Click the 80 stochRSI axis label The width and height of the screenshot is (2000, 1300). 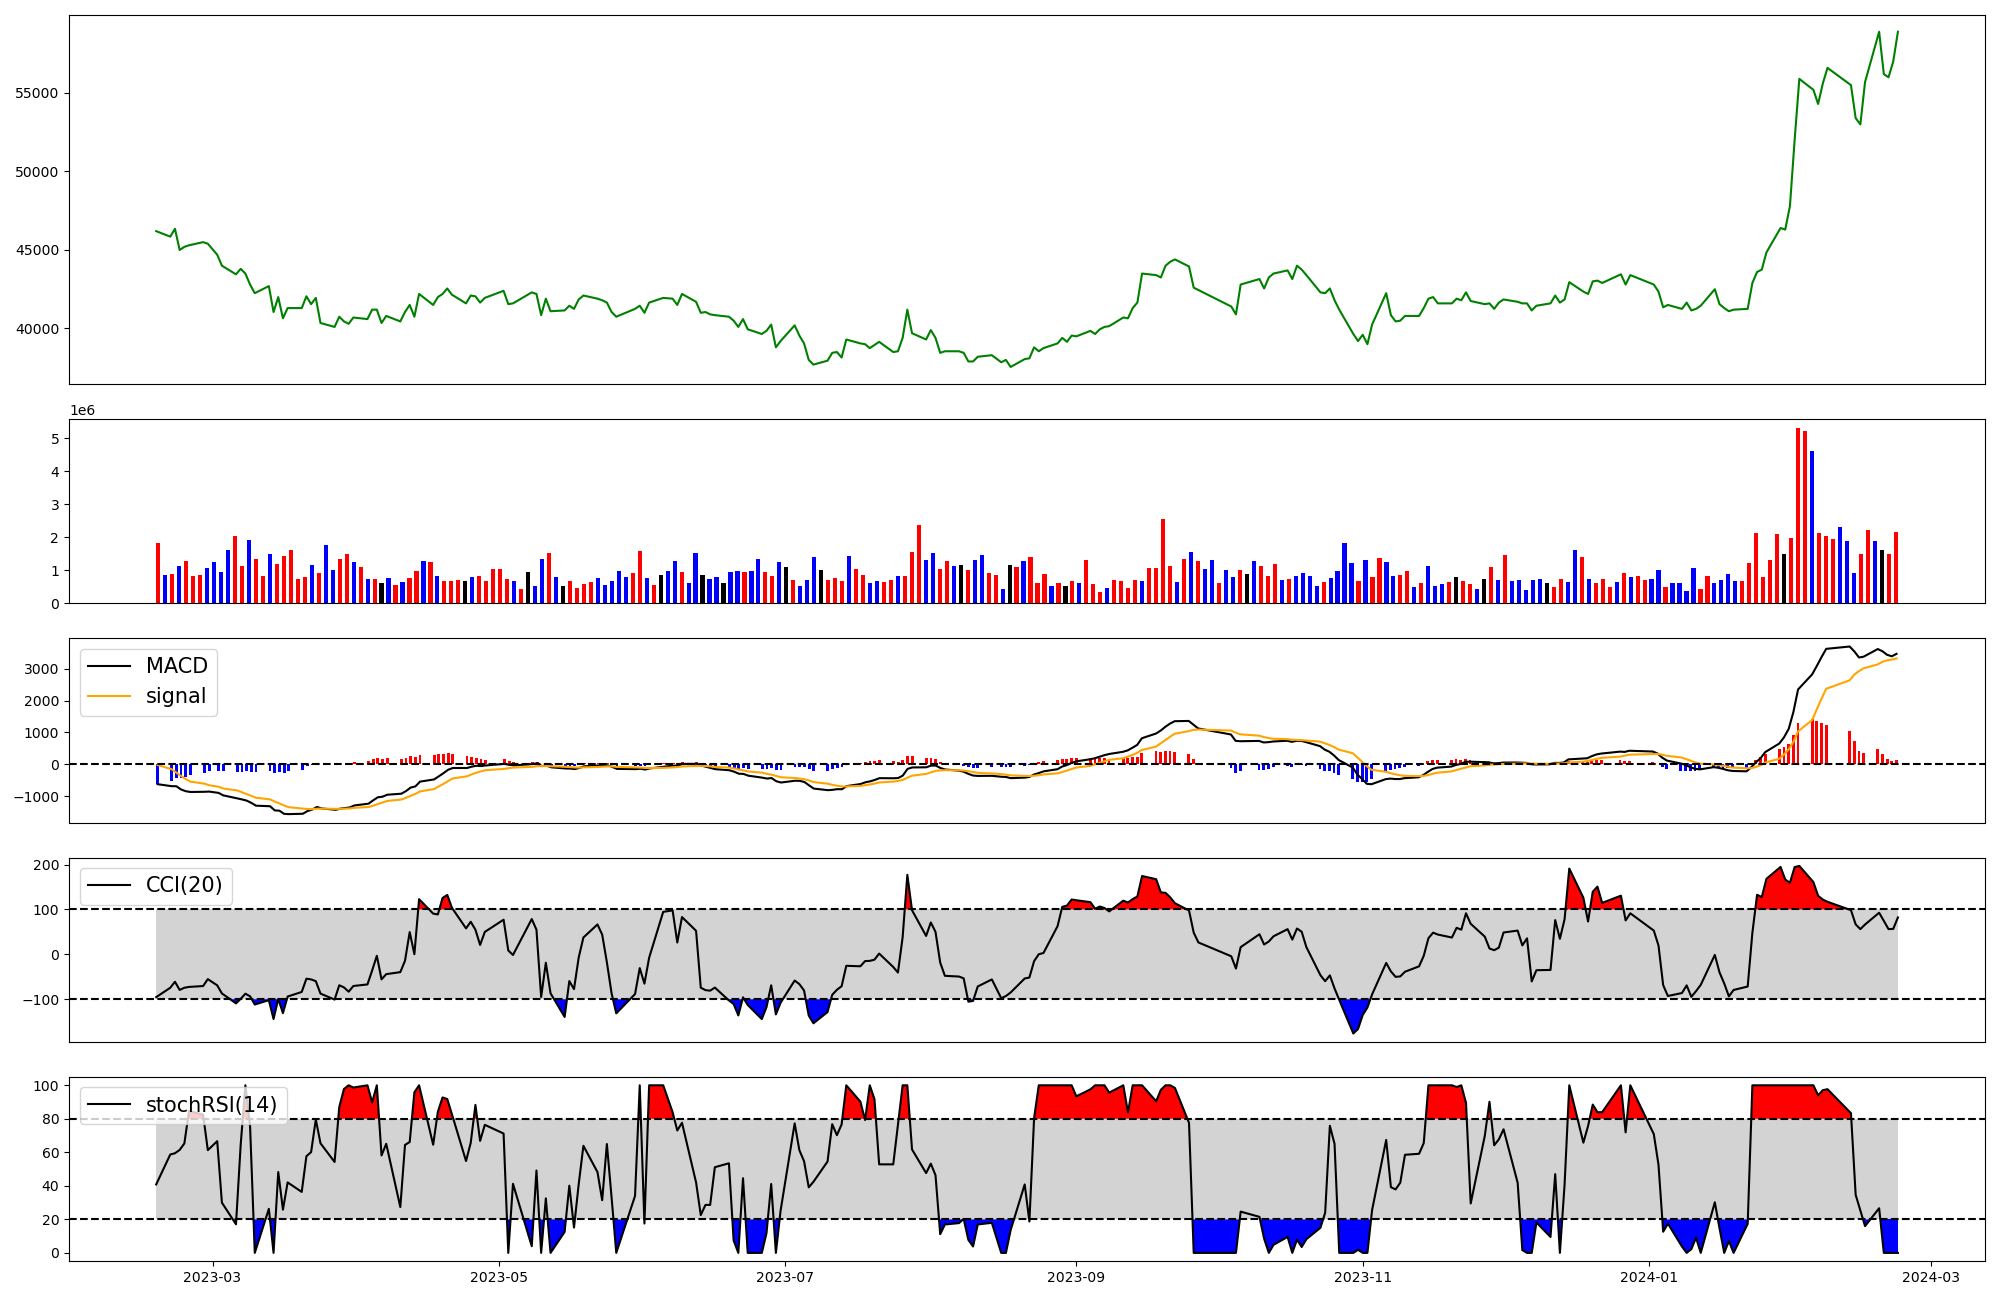pos(50,1119)
